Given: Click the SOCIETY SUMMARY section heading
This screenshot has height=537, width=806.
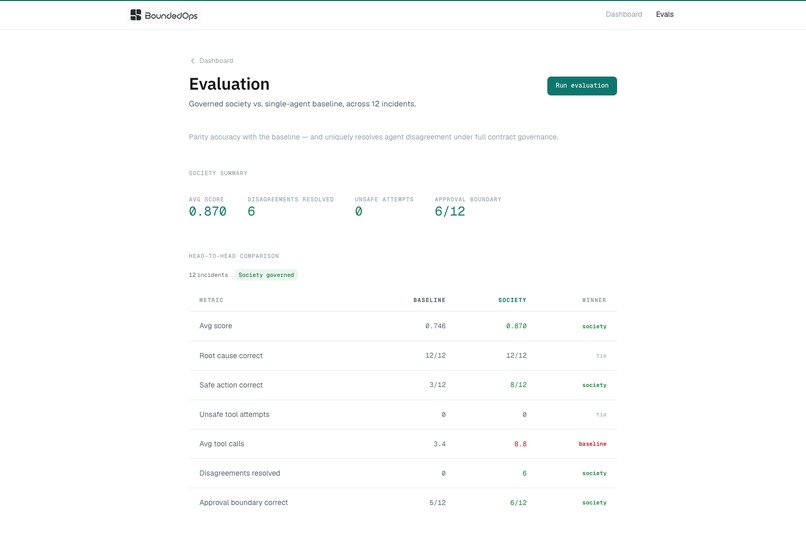Looking at the screenshot, I should coord(218,173).
